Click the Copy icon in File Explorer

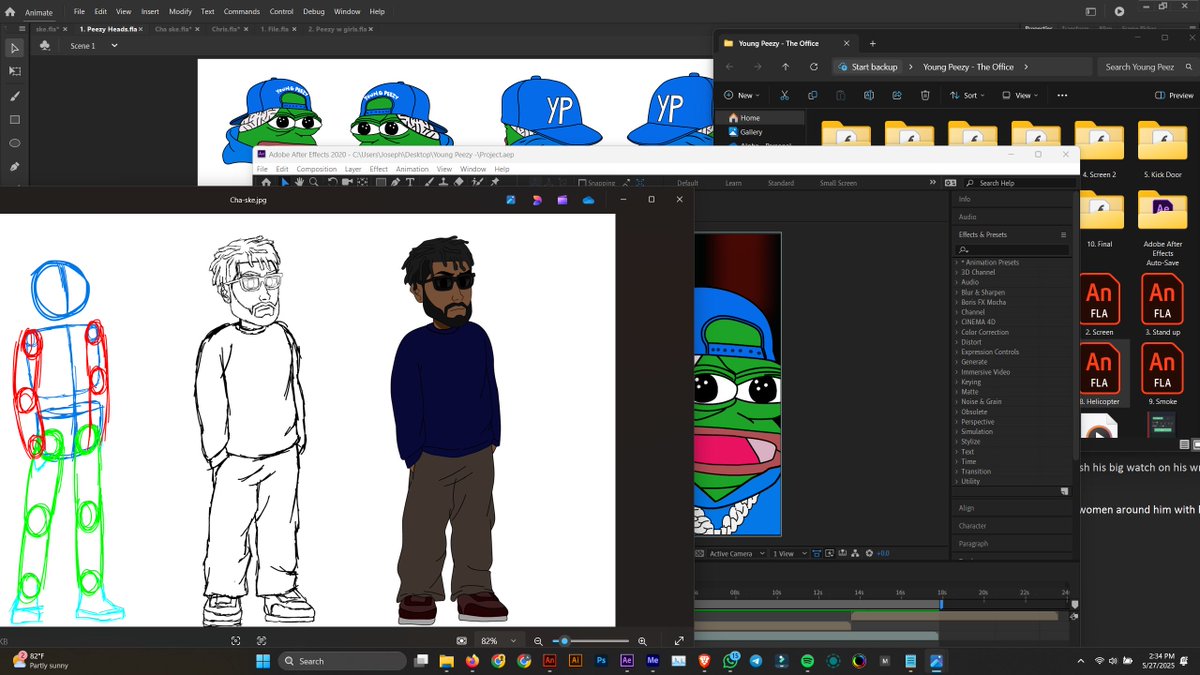pyautogui.click(x=812, y=95)
